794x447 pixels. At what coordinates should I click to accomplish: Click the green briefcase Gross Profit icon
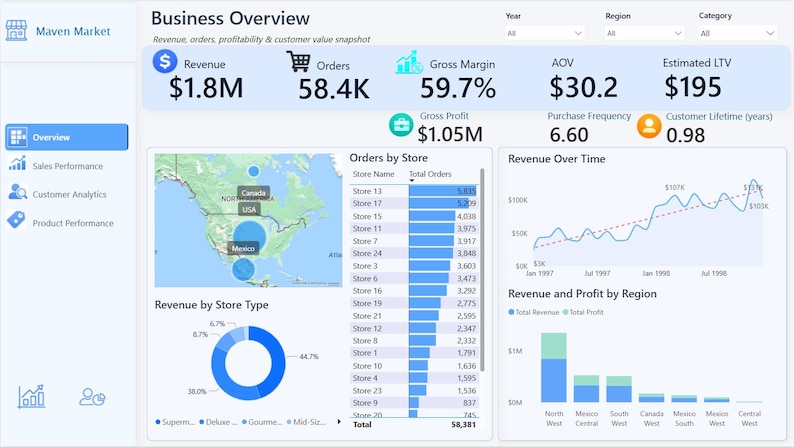click(401, 125)
